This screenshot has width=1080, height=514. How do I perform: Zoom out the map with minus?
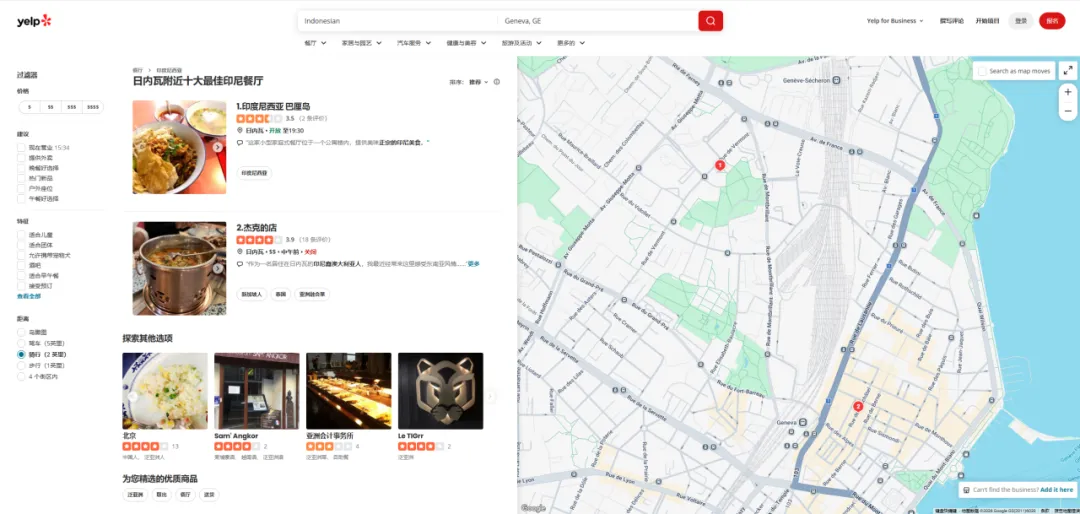(1068, 110)
